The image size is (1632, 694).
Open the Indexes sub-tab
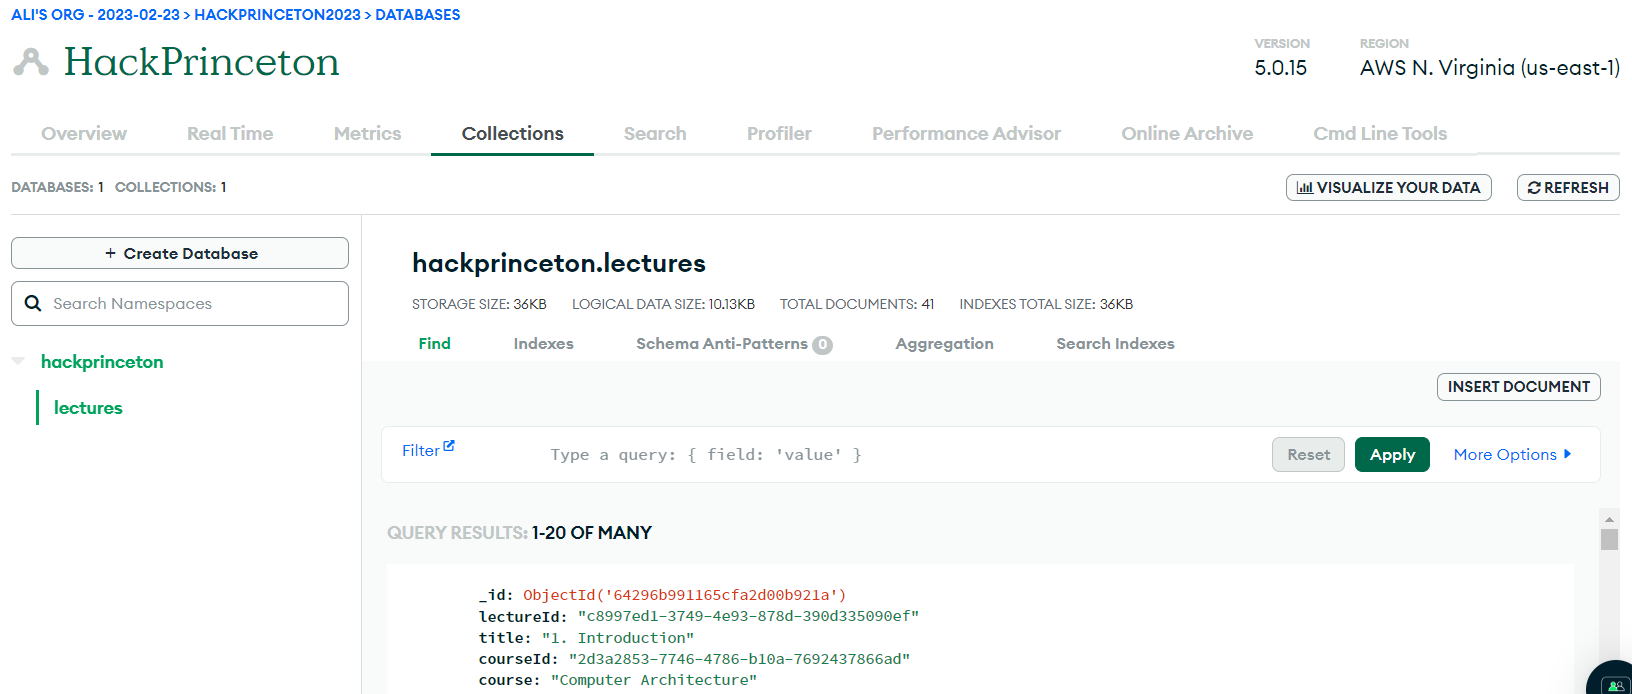tap(543, 343)
